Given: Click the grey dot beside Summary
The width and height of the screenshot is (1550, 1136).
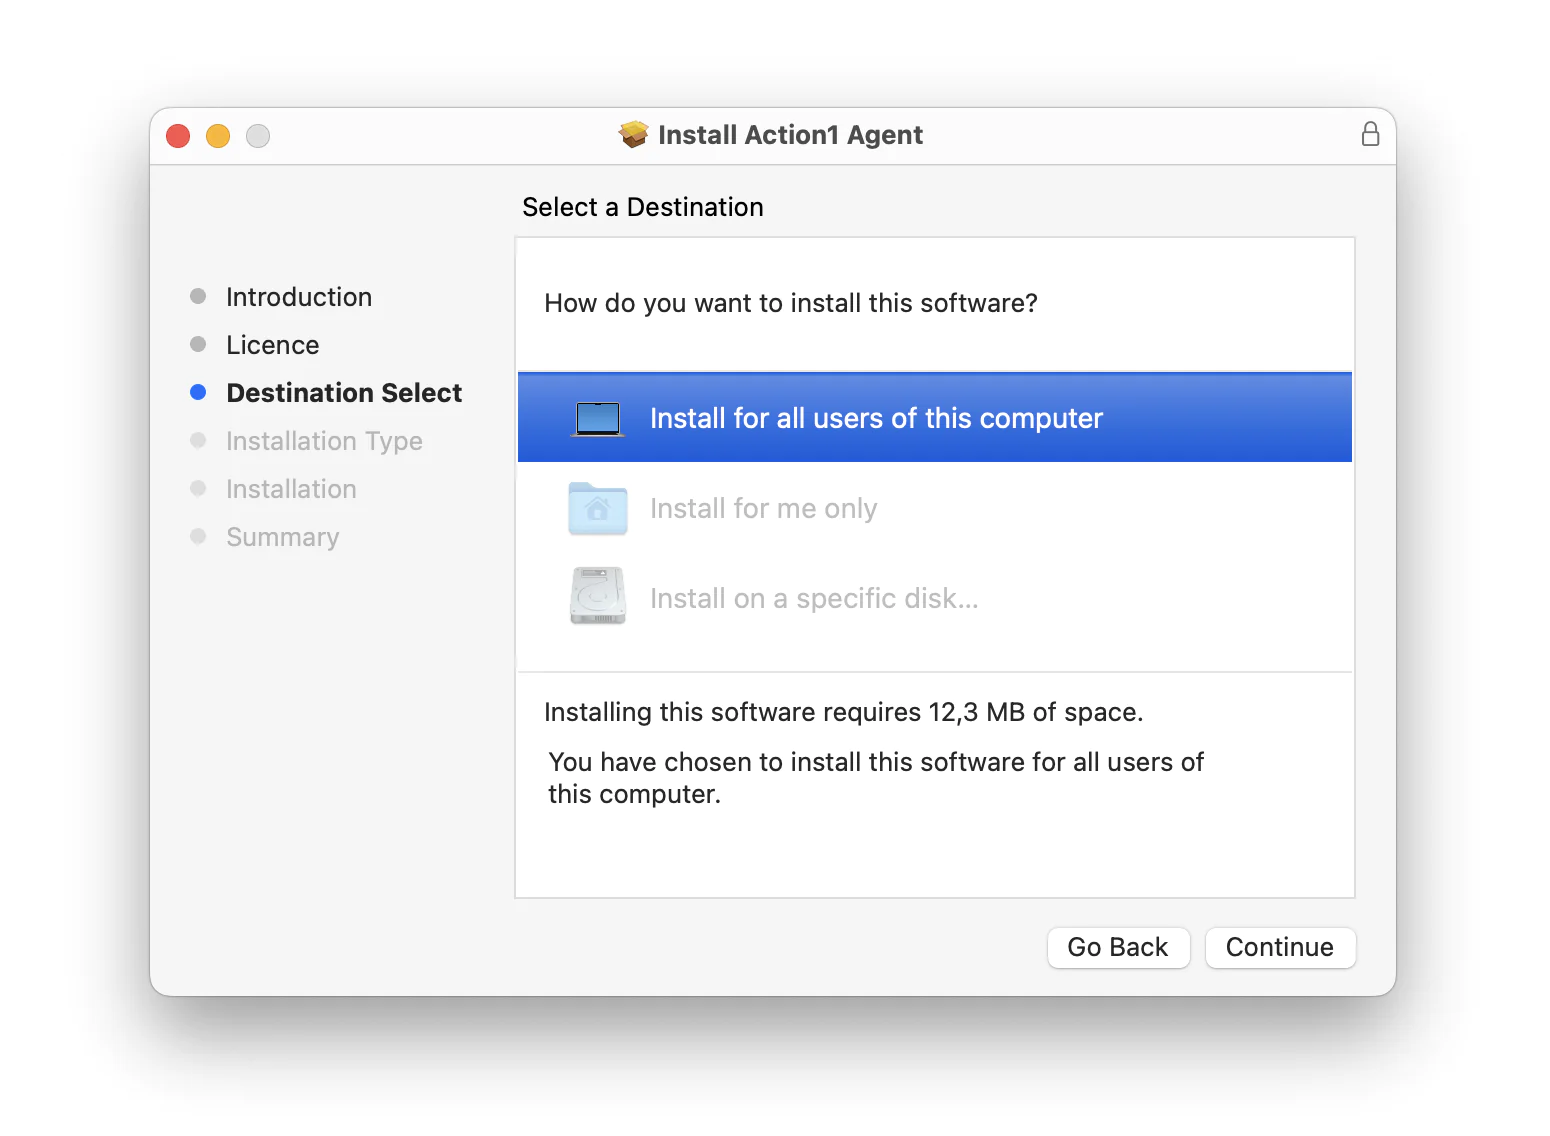Looking at the screenshot, I should pyautogui.click(x=198, y=537).
